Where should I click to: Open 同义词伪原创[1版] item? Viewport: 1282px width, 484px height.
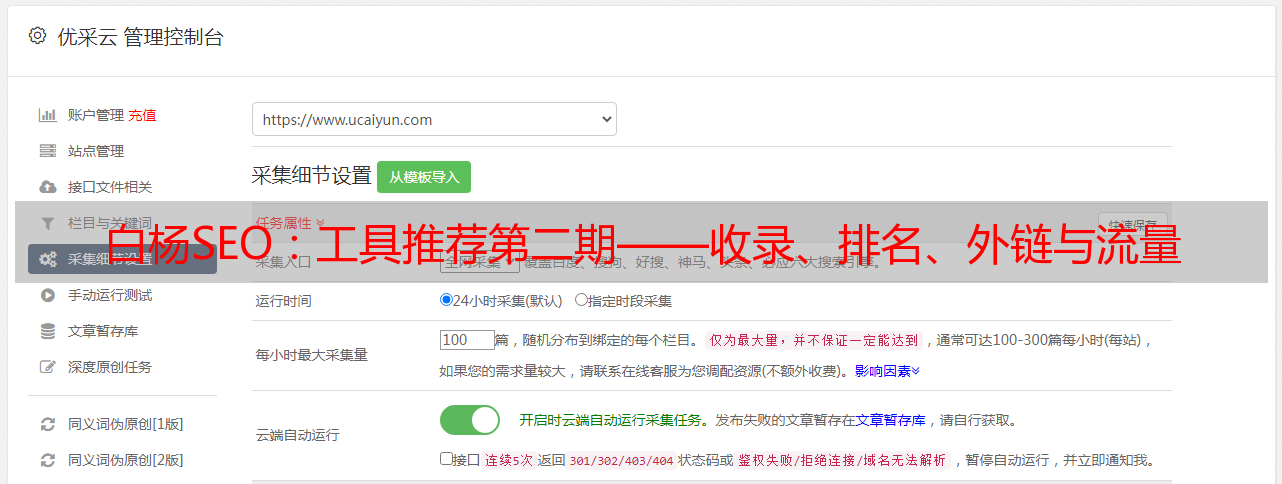point(125,424)
